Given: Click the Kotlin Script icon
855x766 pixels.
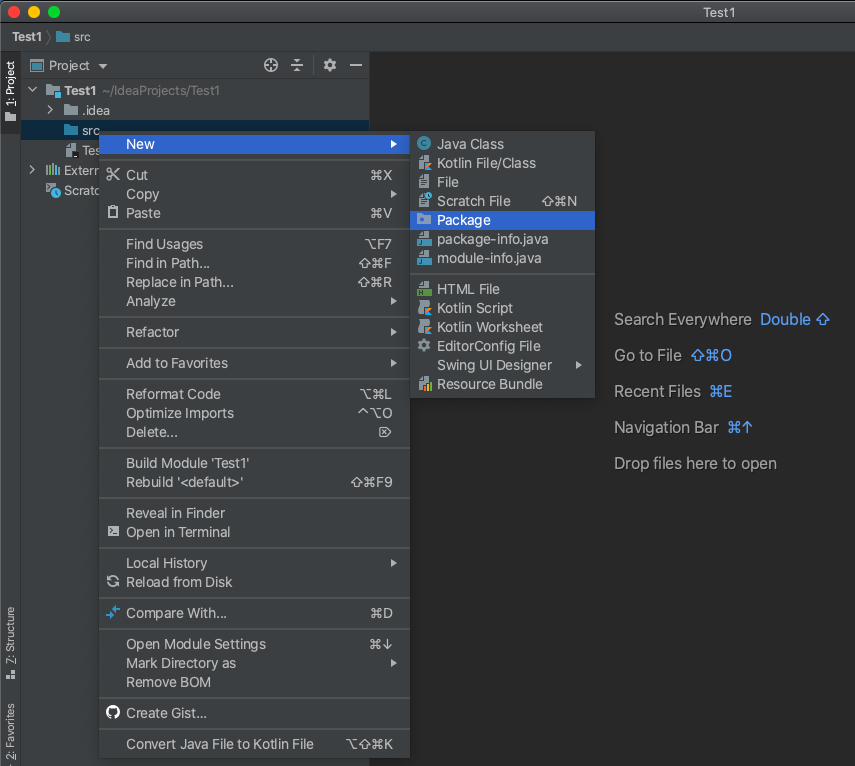Looking at the screenshot, I should [x=424, y=307].
